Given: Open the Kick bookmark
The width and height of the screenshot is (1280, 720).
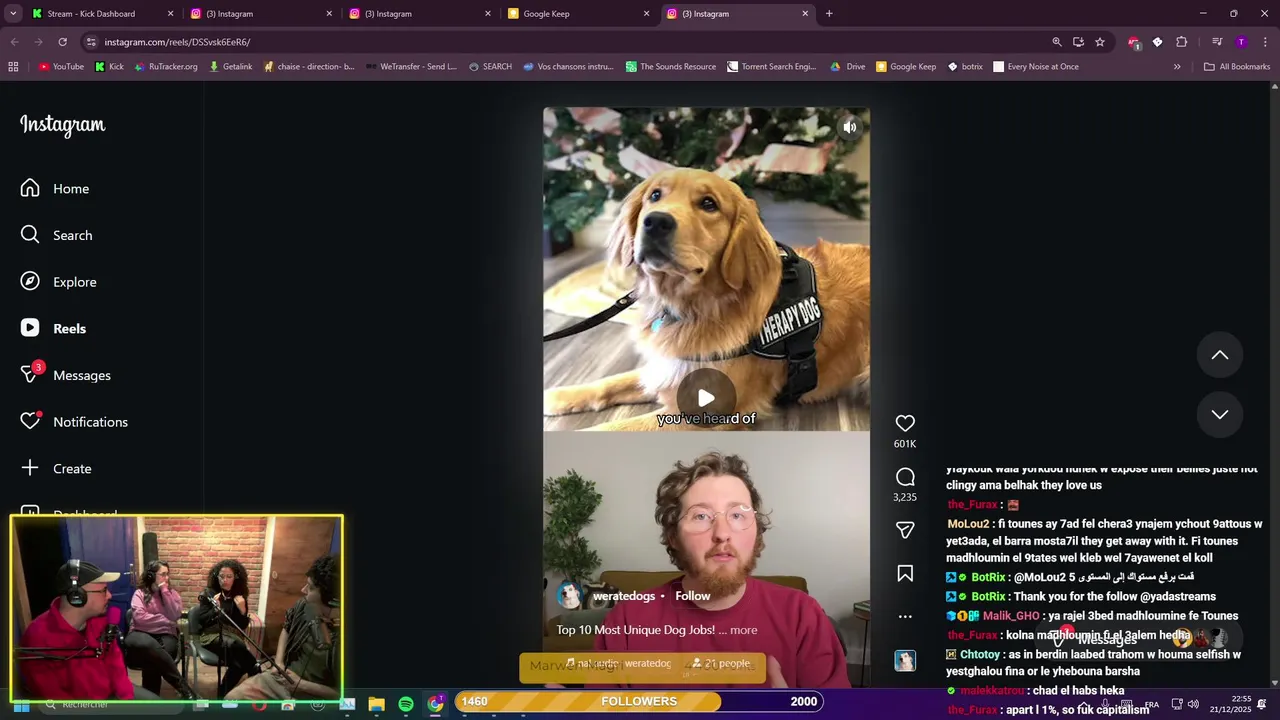Looking at the screenshot, I should 109,67.
